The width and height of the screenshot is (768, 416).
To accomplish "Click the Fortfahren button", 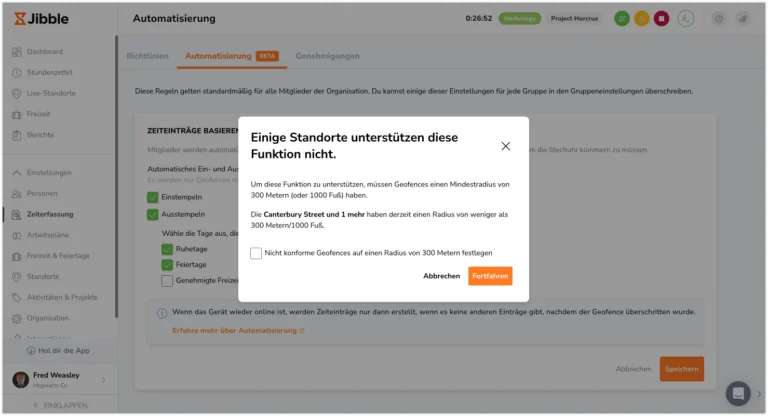I will point(490,276).
